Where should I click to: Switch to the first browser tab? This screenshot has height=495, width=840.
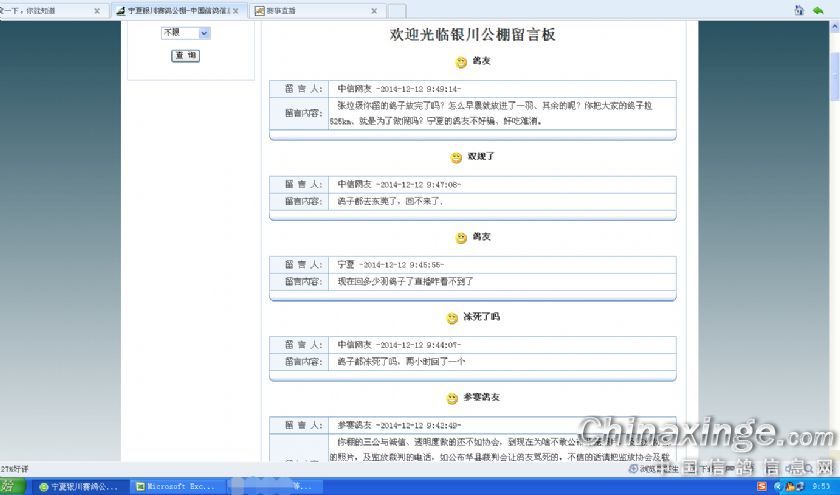pos(45,11)
